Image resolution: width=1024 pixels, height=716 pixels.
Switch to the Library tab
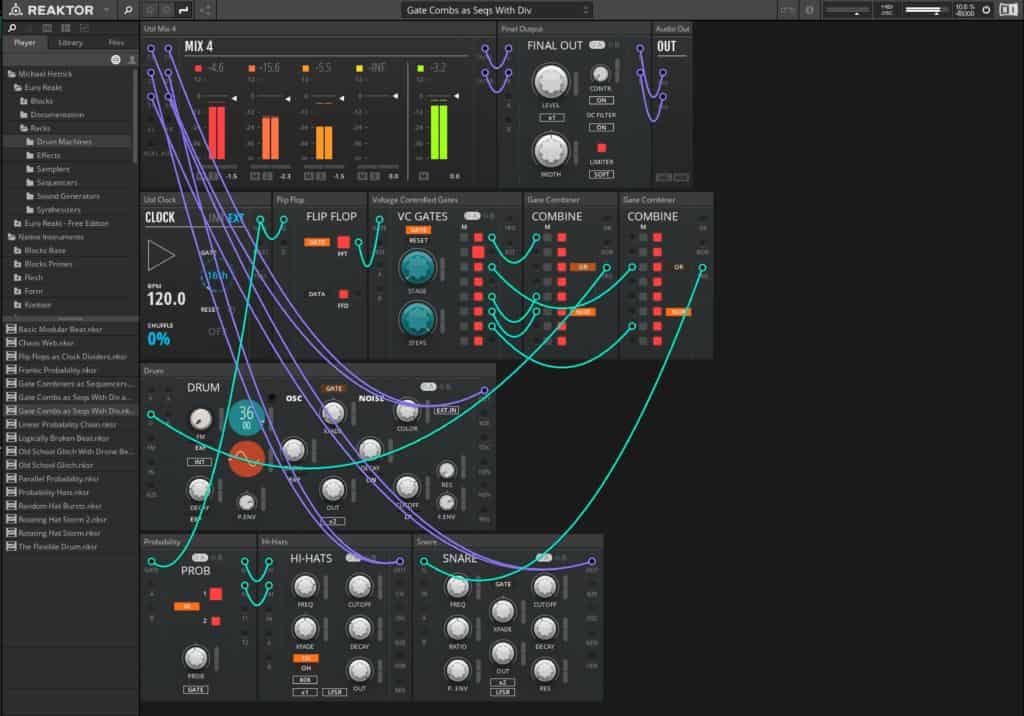(71, 42)
